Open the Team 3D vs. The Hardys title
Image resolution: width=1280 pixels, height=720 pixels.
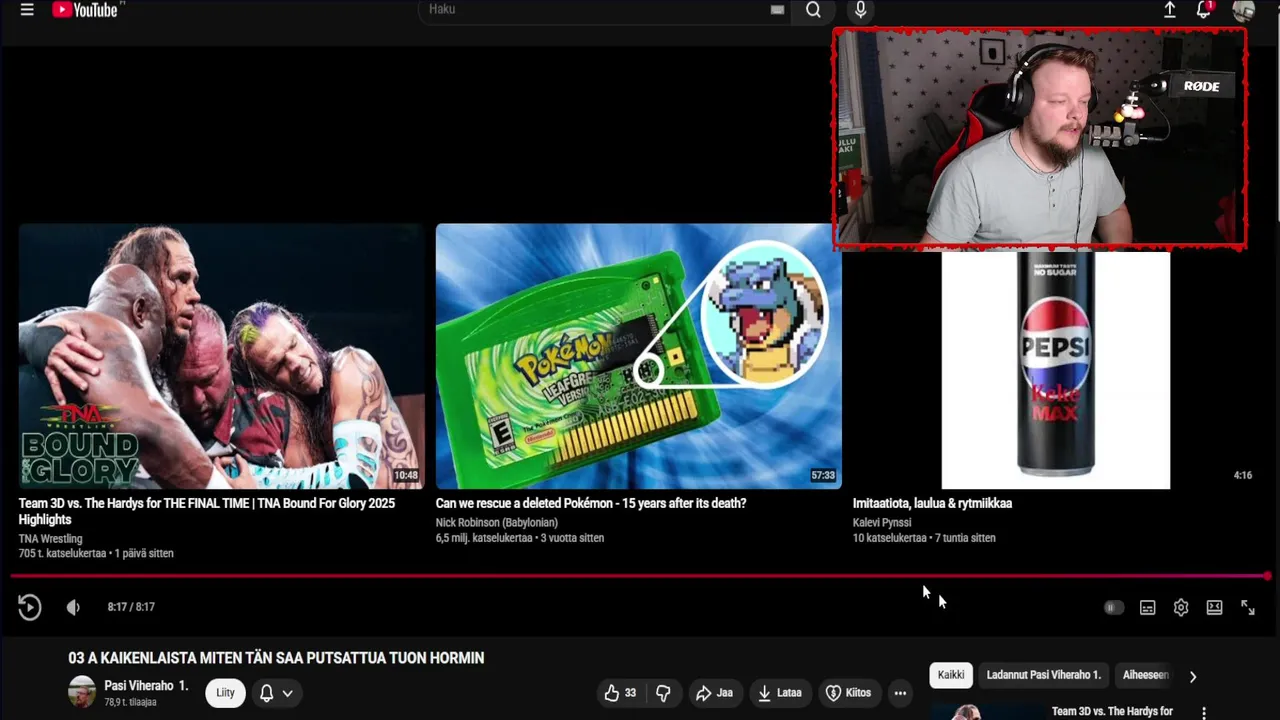coord(207,511)
